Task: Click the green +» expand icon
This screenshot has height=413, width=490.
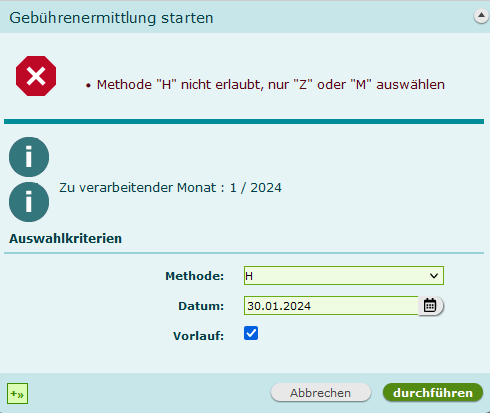Action: [17, 394]
